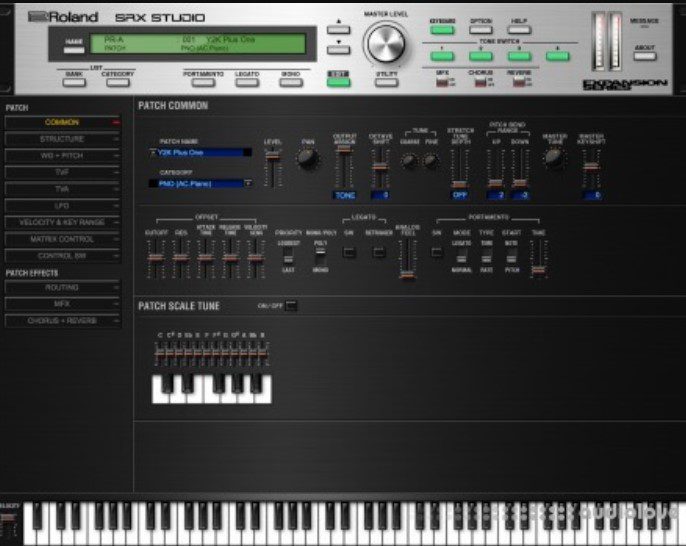Click the Fine tune knob
Viewport: 686px width, 546px height.
(431, 161)
